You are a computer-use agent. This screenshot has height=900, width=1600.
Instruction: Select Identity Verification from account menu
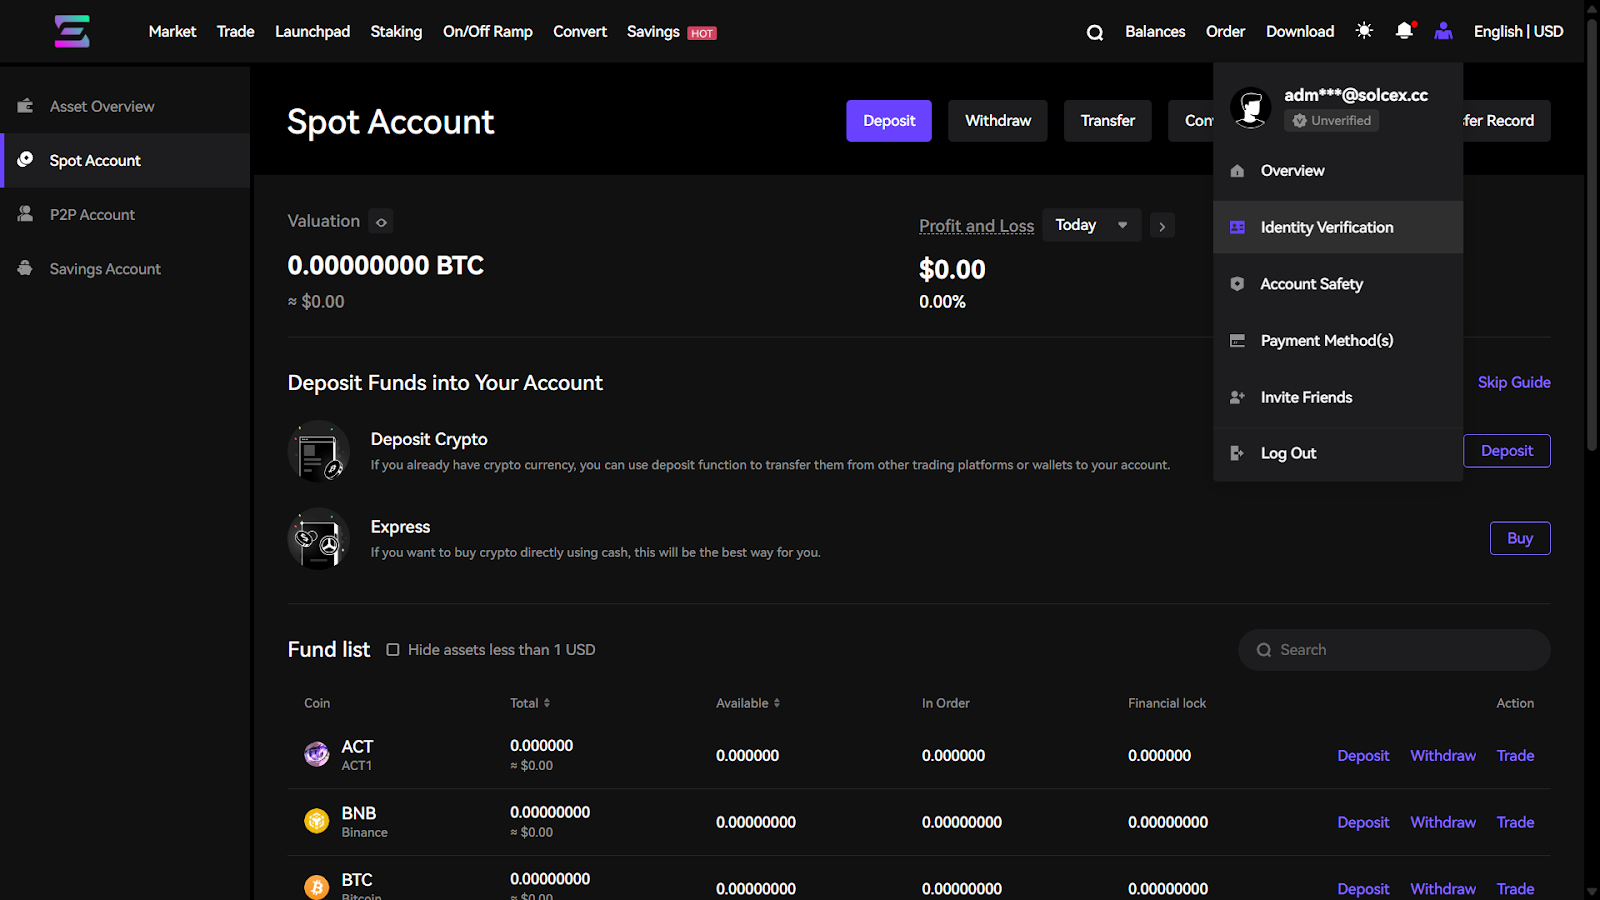(x=1326, y=227)
